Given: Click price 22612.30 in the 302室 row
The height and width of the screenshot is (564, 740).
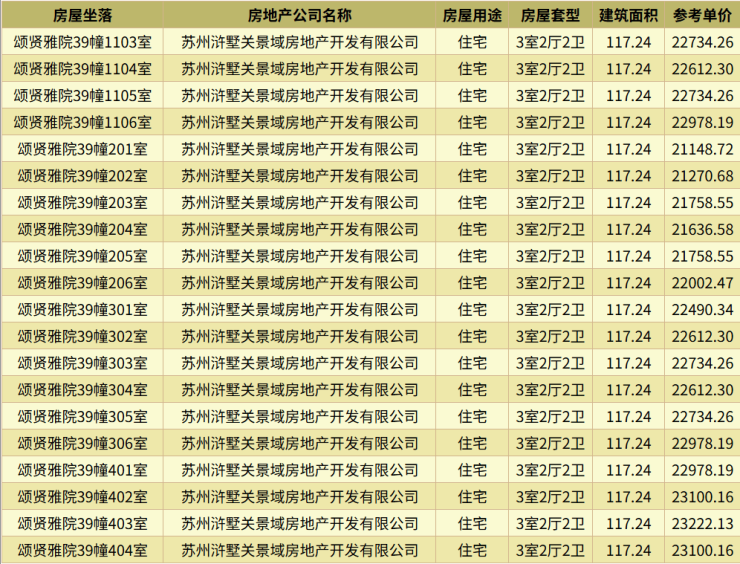Looking at the screenshot, I should pos(702,337).
